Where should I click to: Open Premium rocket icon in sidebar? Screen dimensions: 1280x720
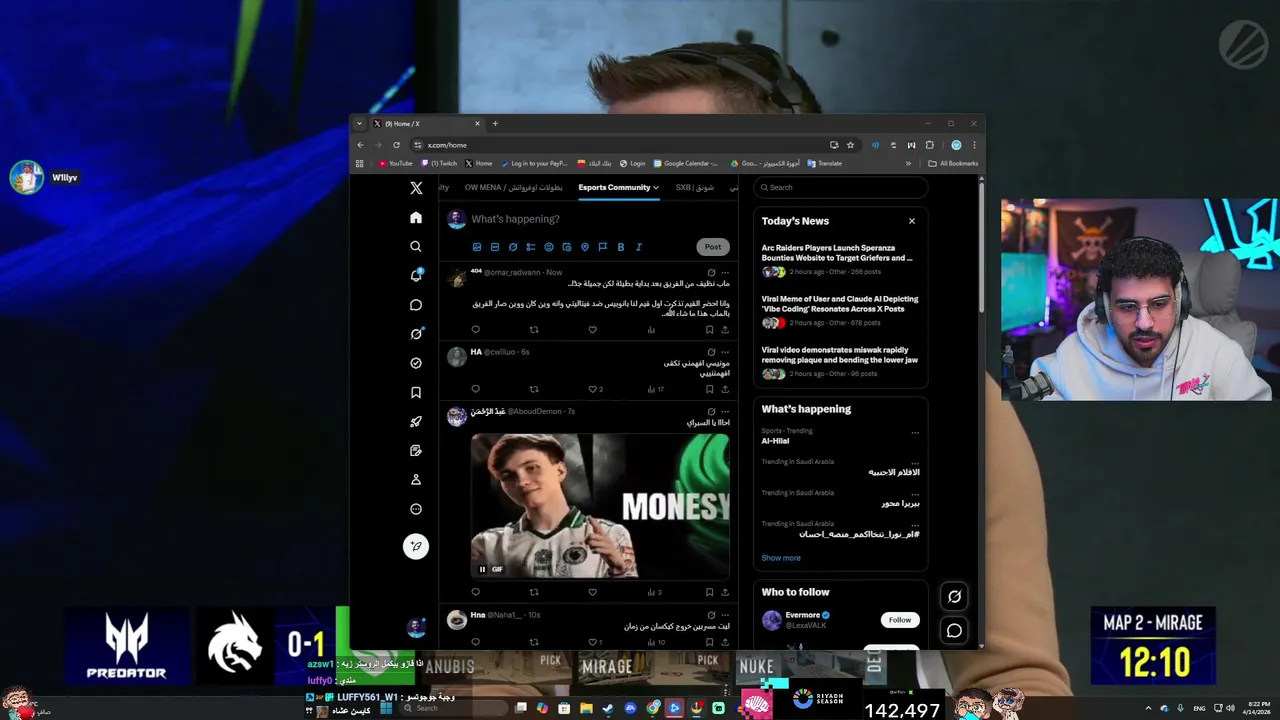click(416, 421)
